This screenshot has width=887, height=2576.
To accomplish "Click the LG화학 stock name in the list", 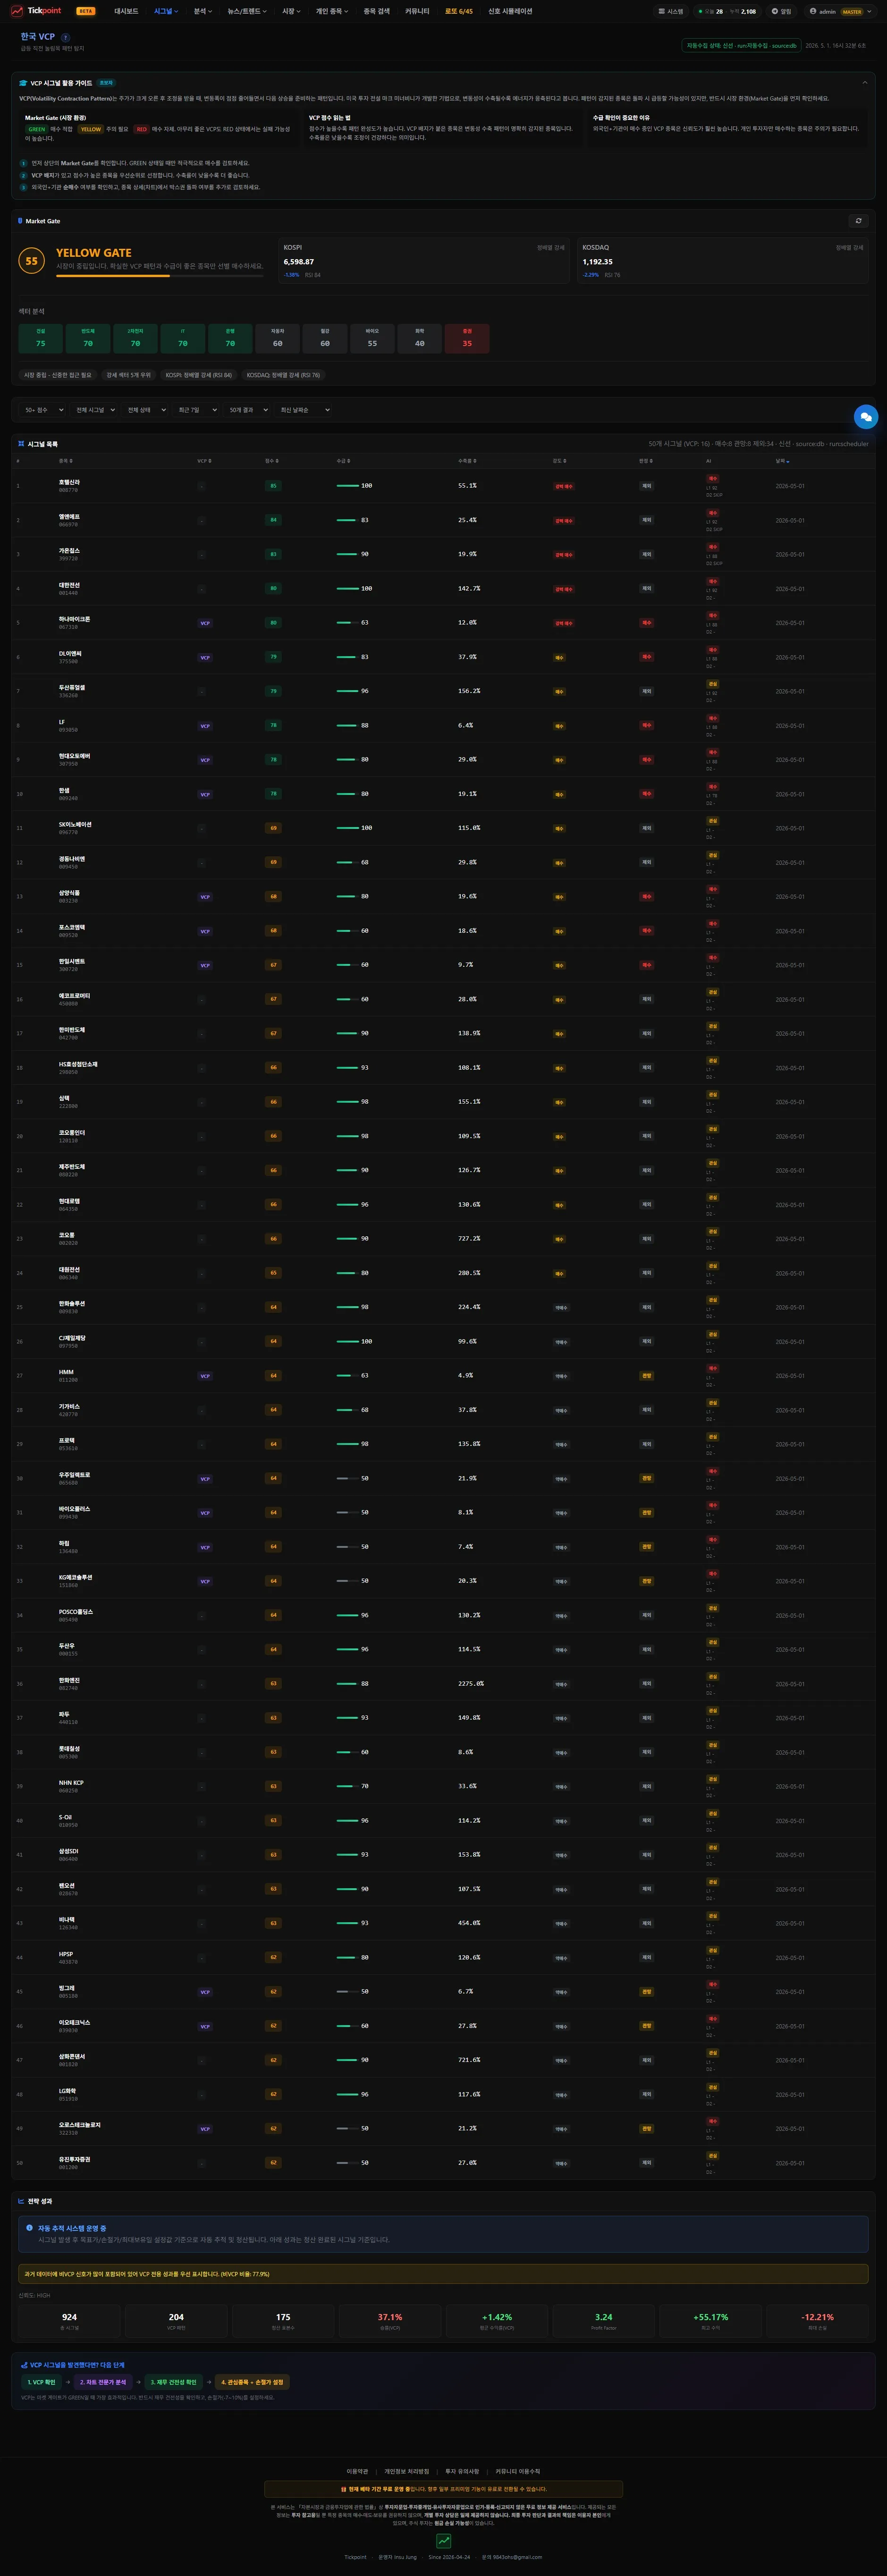I will [67, 2091].
